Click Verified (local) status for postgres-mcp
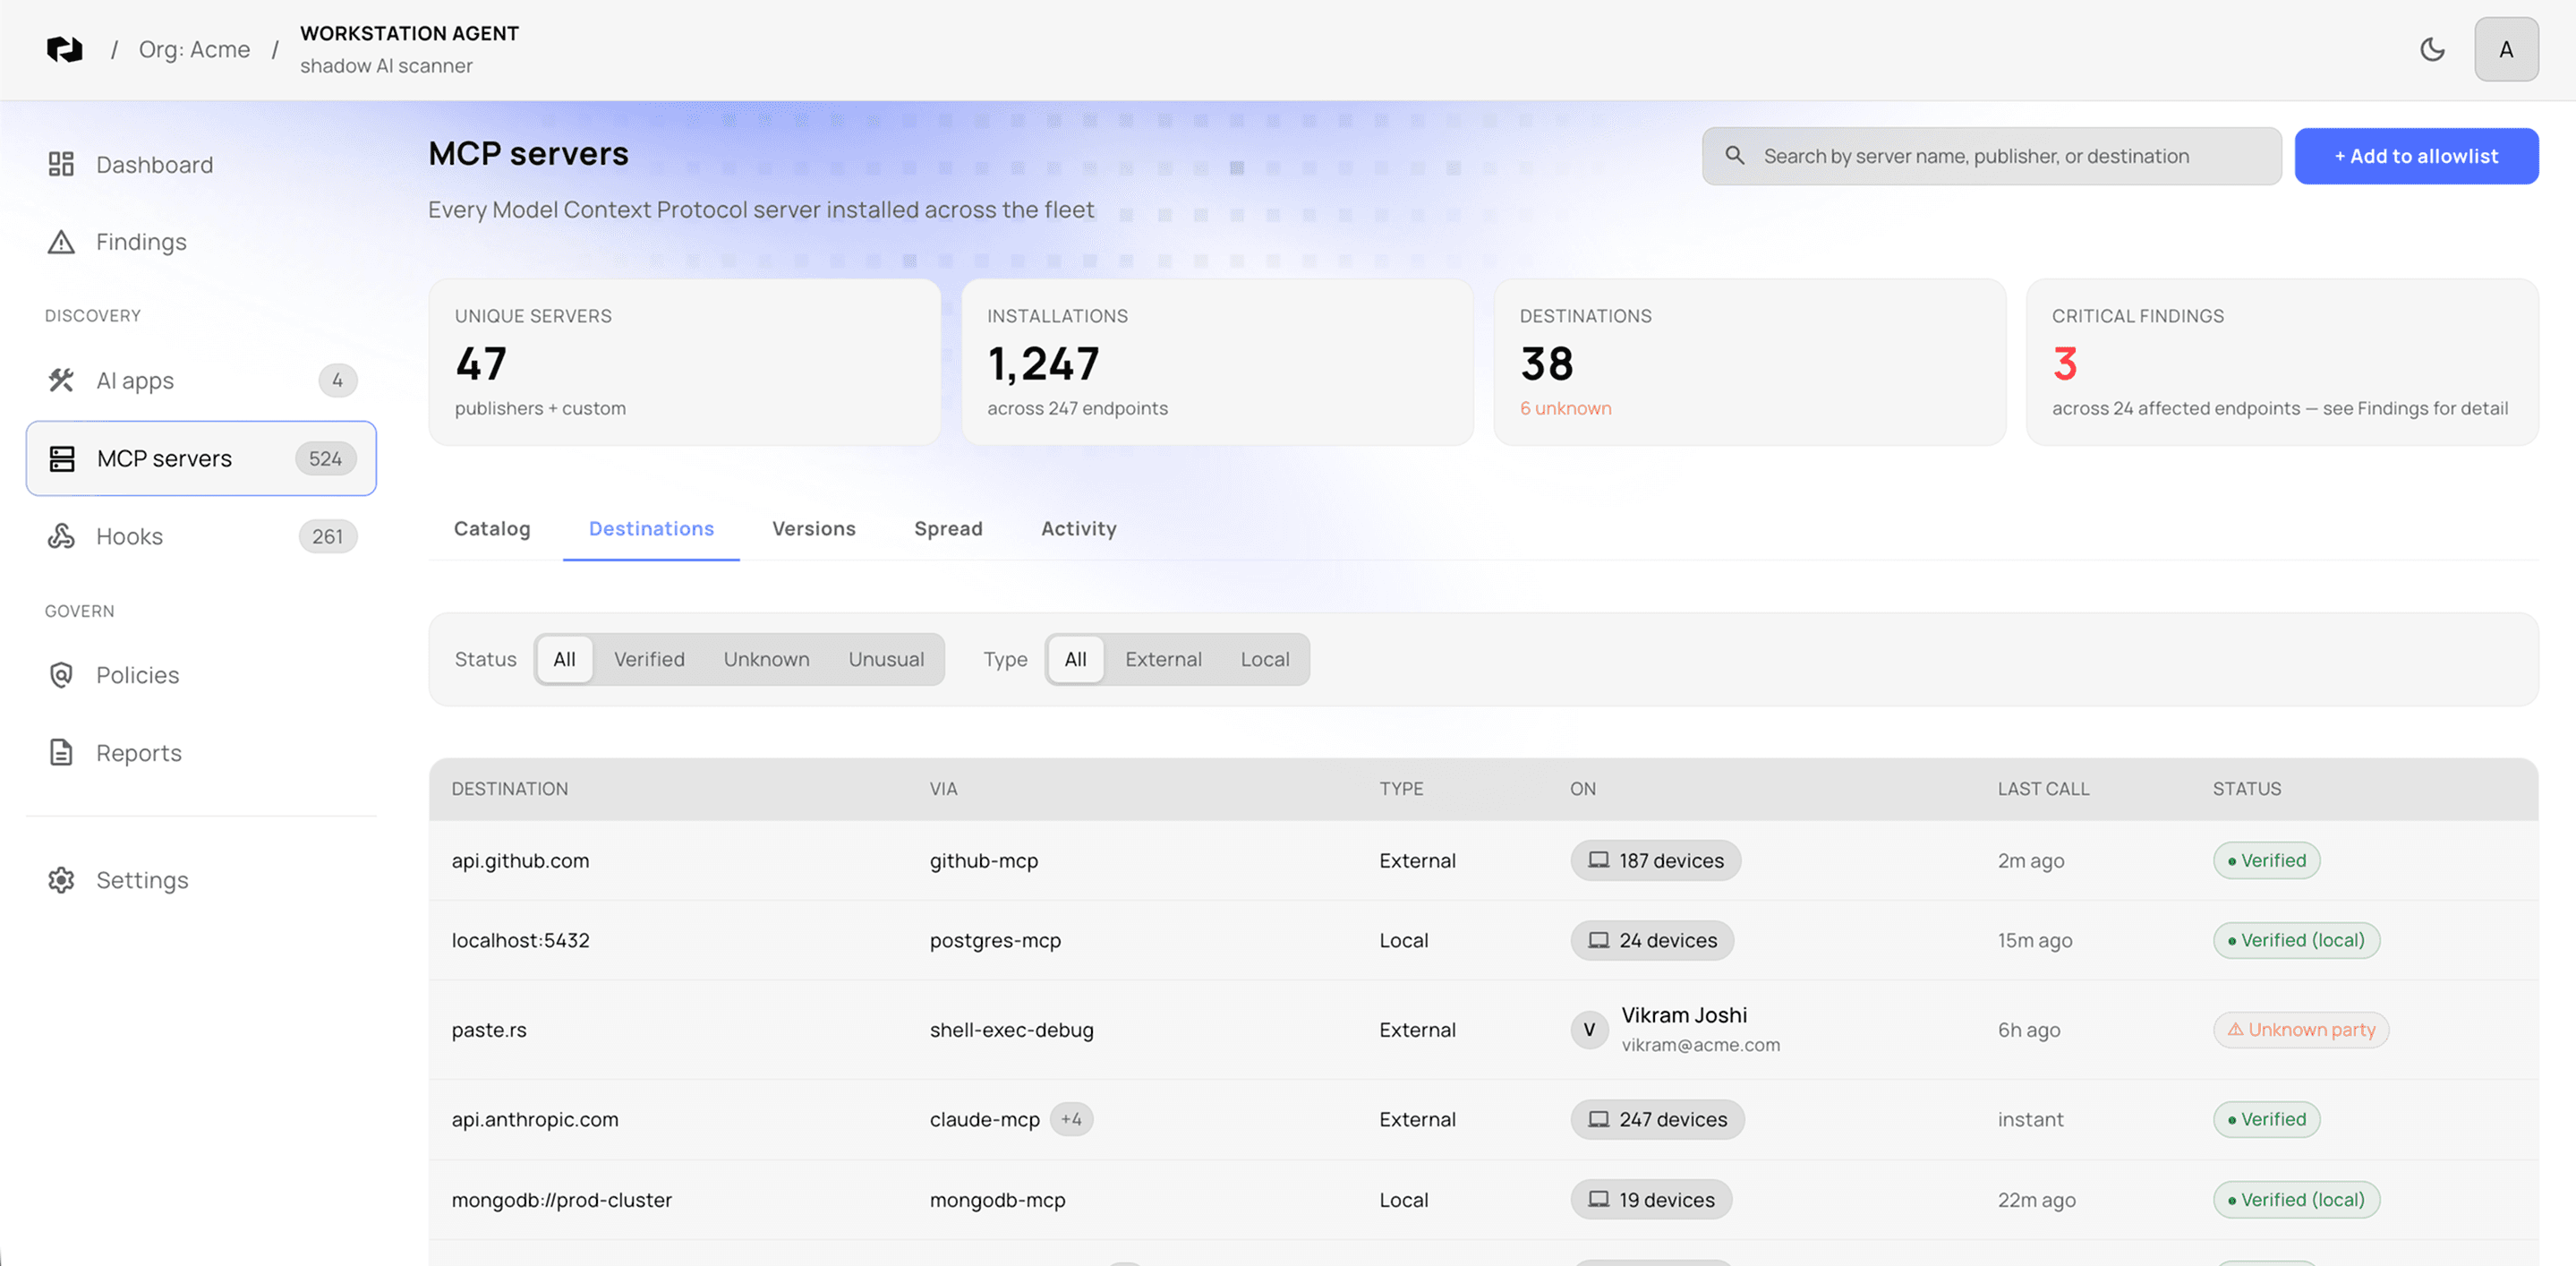This screenshot has height=1266, width=2576. click(x=2296, y=940)
